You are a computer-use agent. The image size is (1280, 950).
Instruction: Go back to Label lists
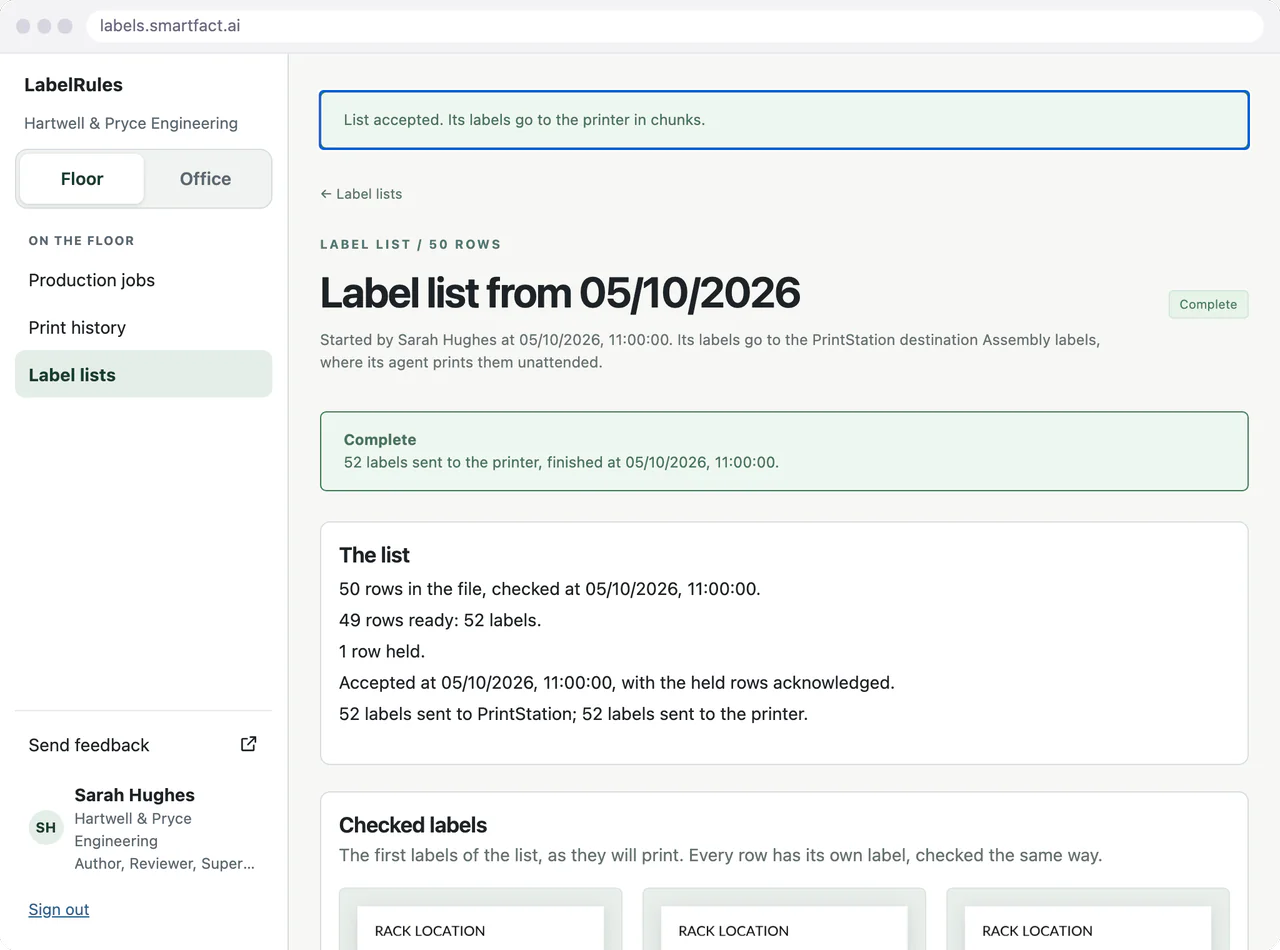pos(361,194)
